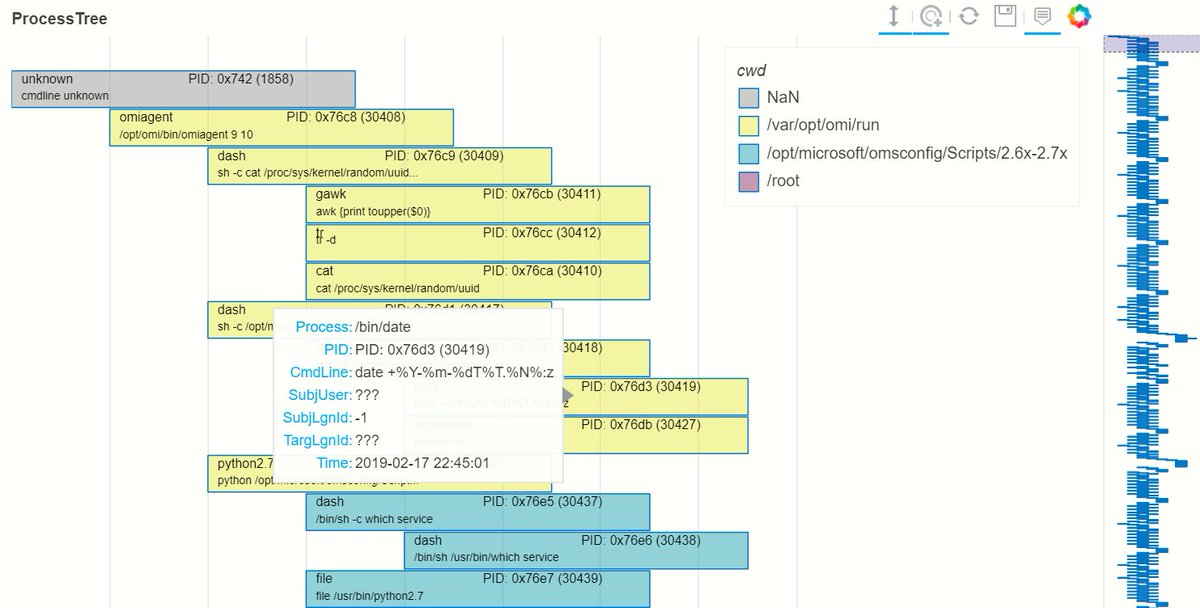
Task: Select the dash PID 30438 process box
Action: click(x=576, y=549)
